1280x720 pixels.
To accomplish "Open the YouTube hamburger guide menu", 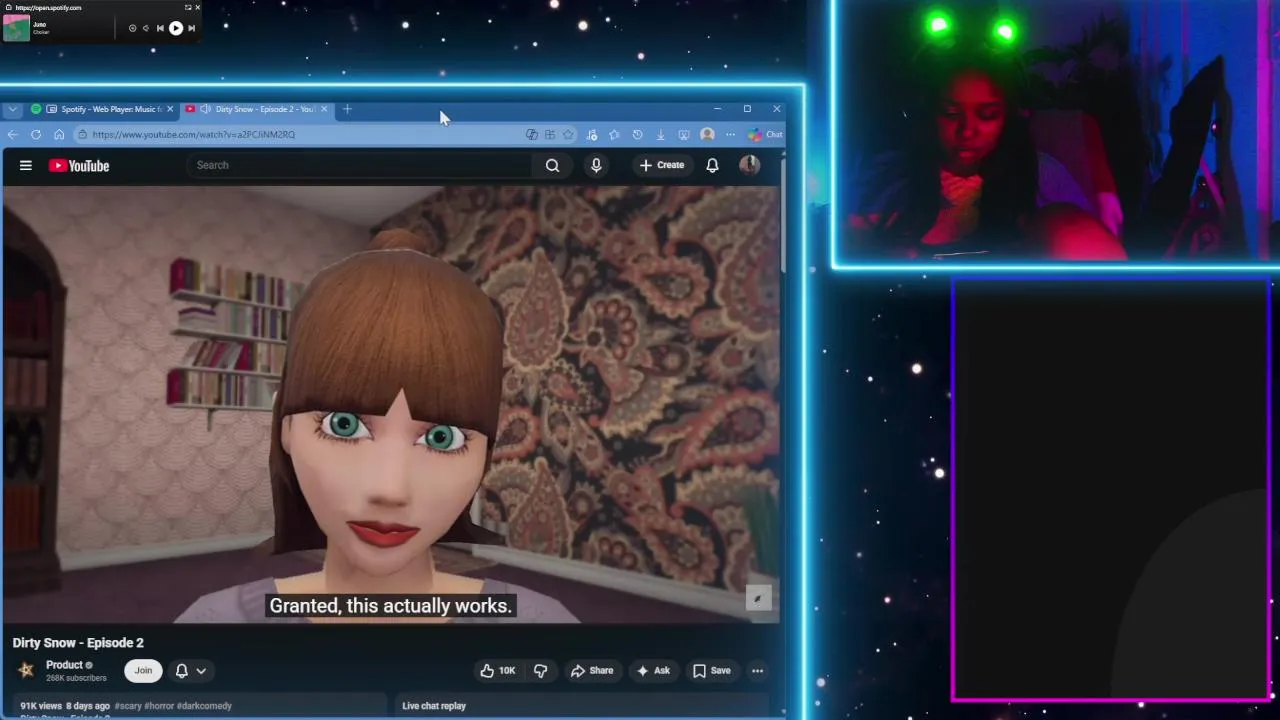I will click(25, 165).
